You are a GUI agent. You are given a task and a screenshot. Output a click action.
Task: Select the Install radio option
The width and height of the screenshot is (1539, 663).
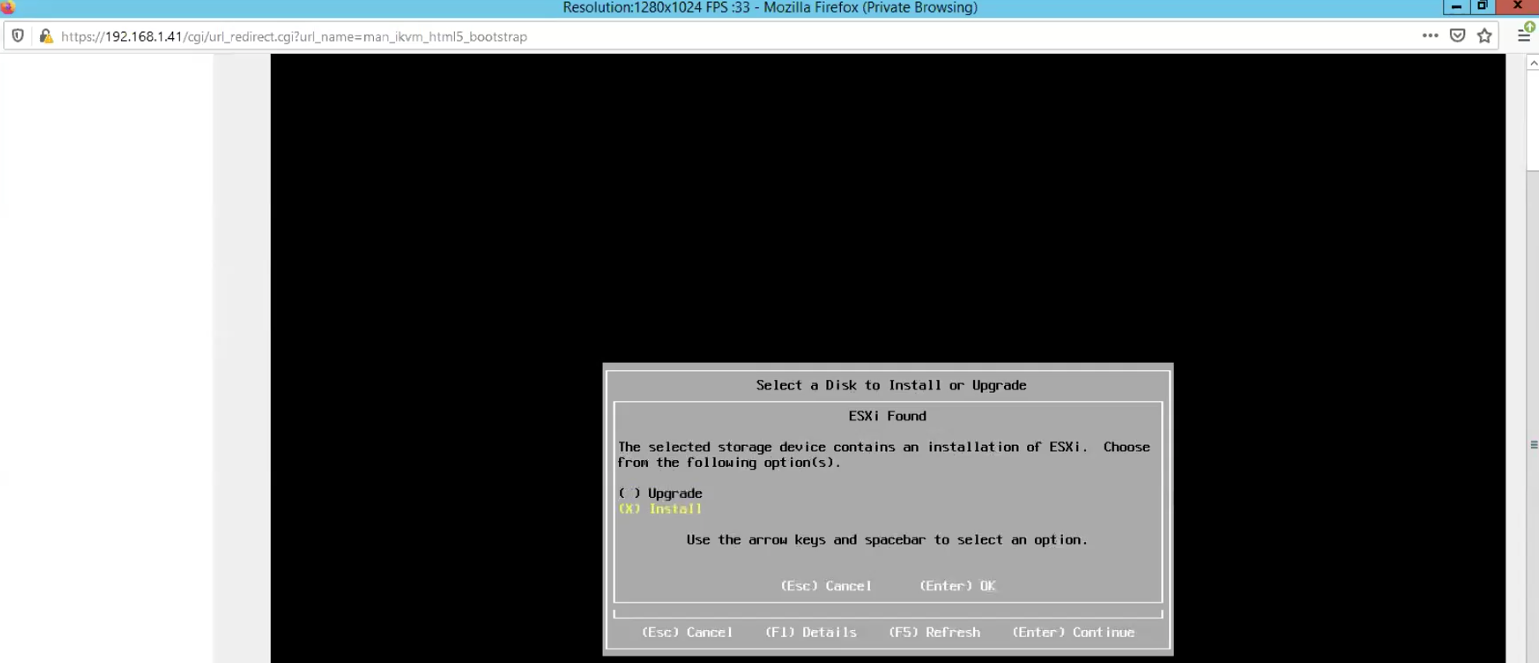tap(660, 509)
